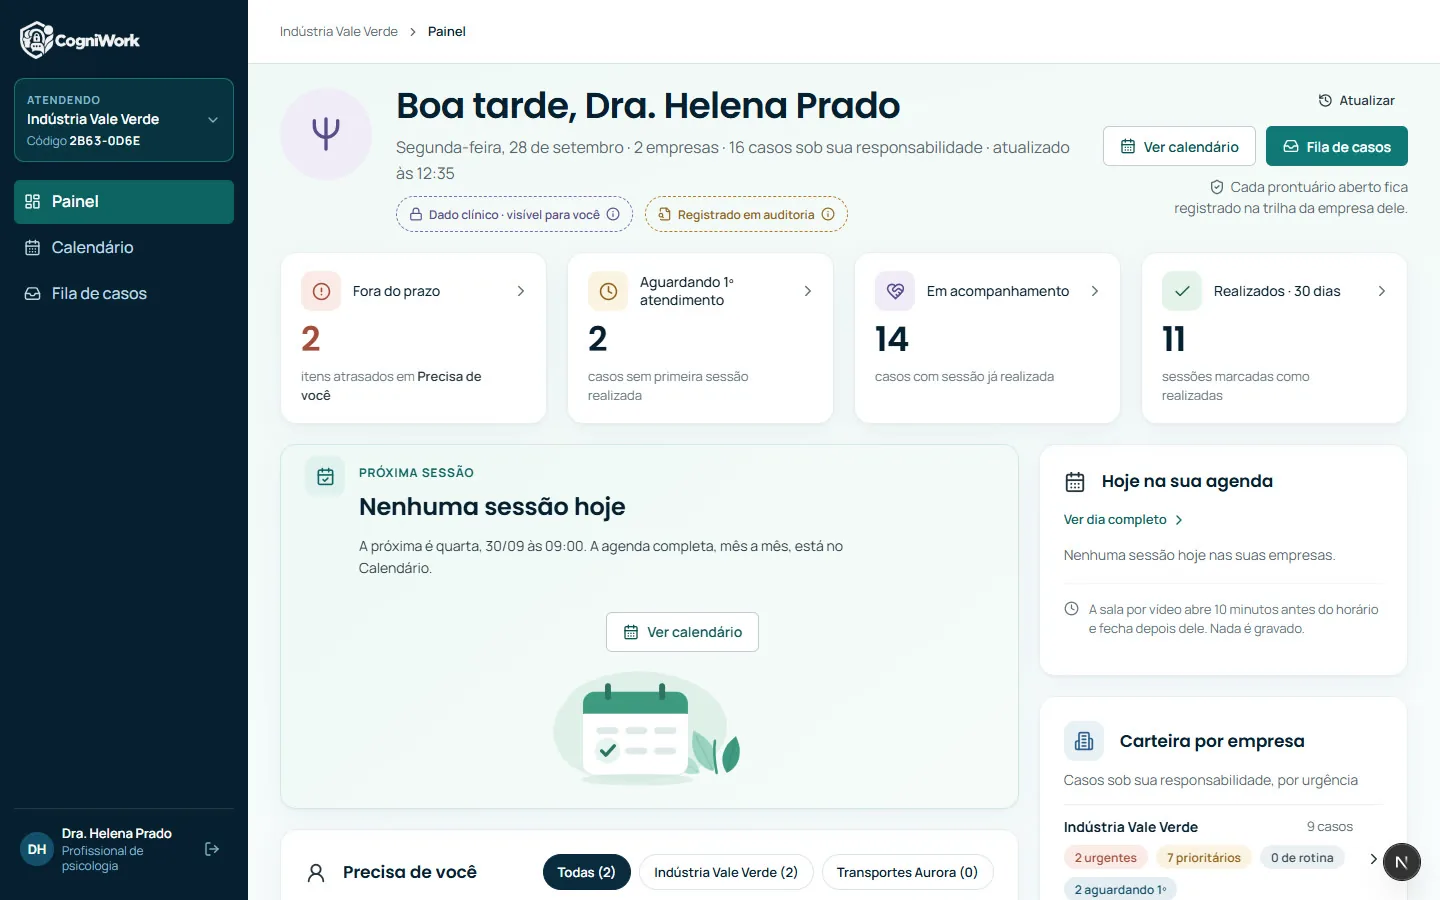1440x900 pixels.
Task: Open Fila de casos from the sidebar
Action: tap(124, 294)
